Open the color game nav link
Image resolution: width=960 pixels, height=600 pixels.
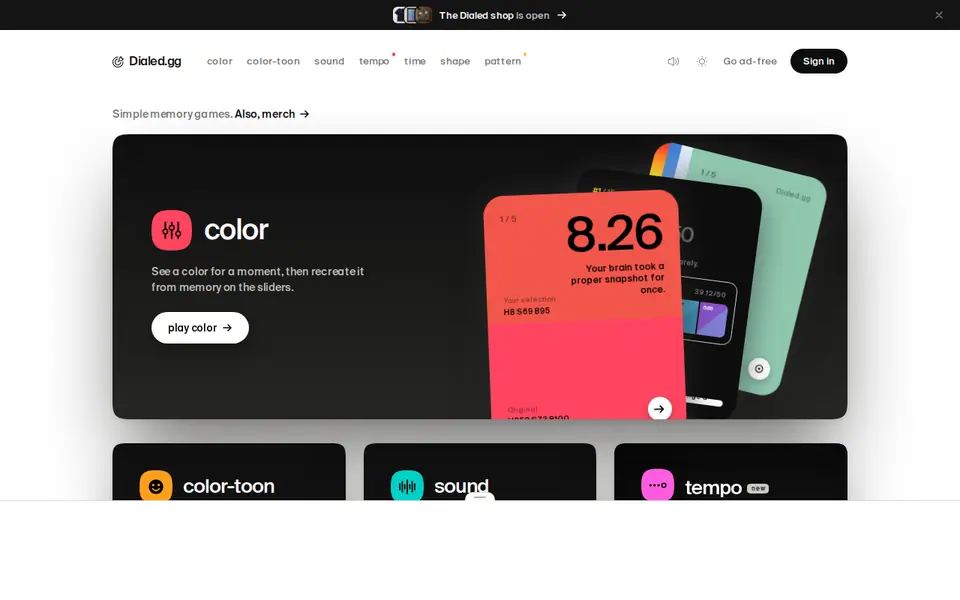[220, 61]
